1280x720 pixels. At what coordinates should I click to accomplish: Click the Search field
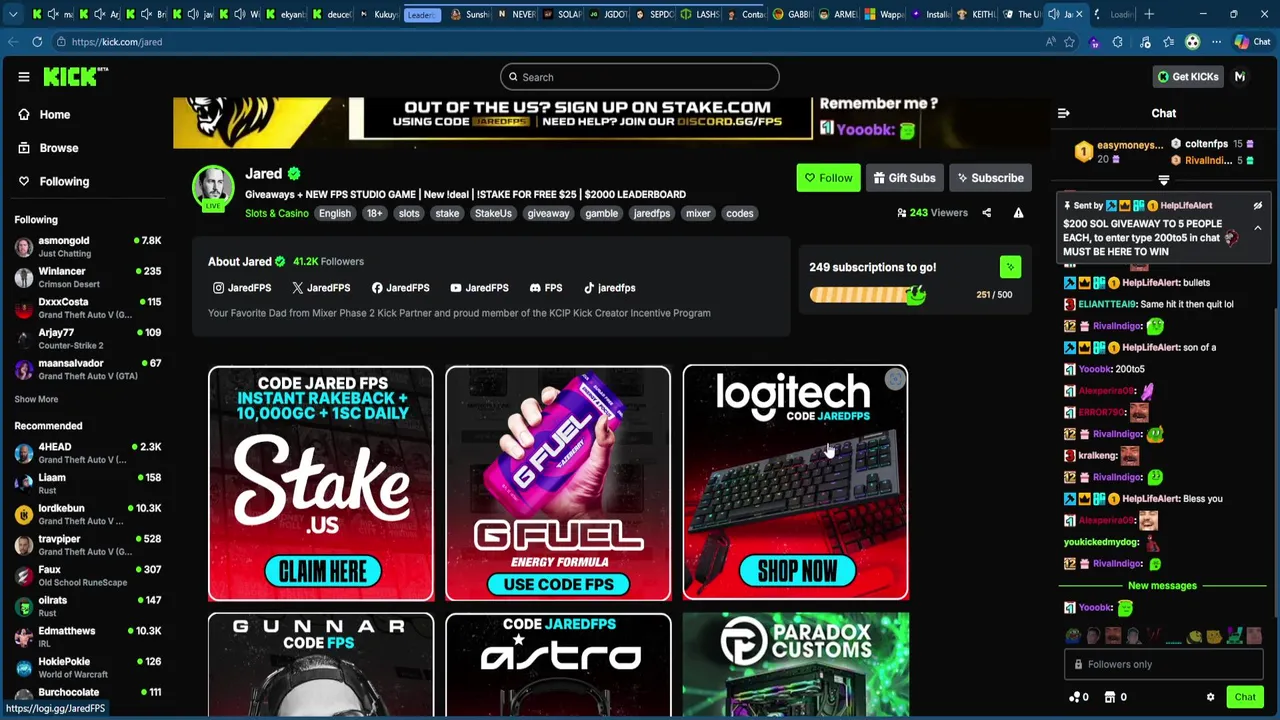click(x=640, y=77)
